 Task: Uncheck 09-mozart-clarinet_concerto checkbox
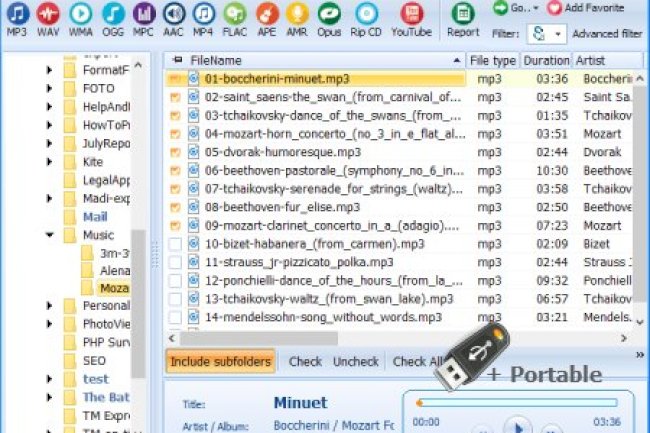[x=175, y=225]
